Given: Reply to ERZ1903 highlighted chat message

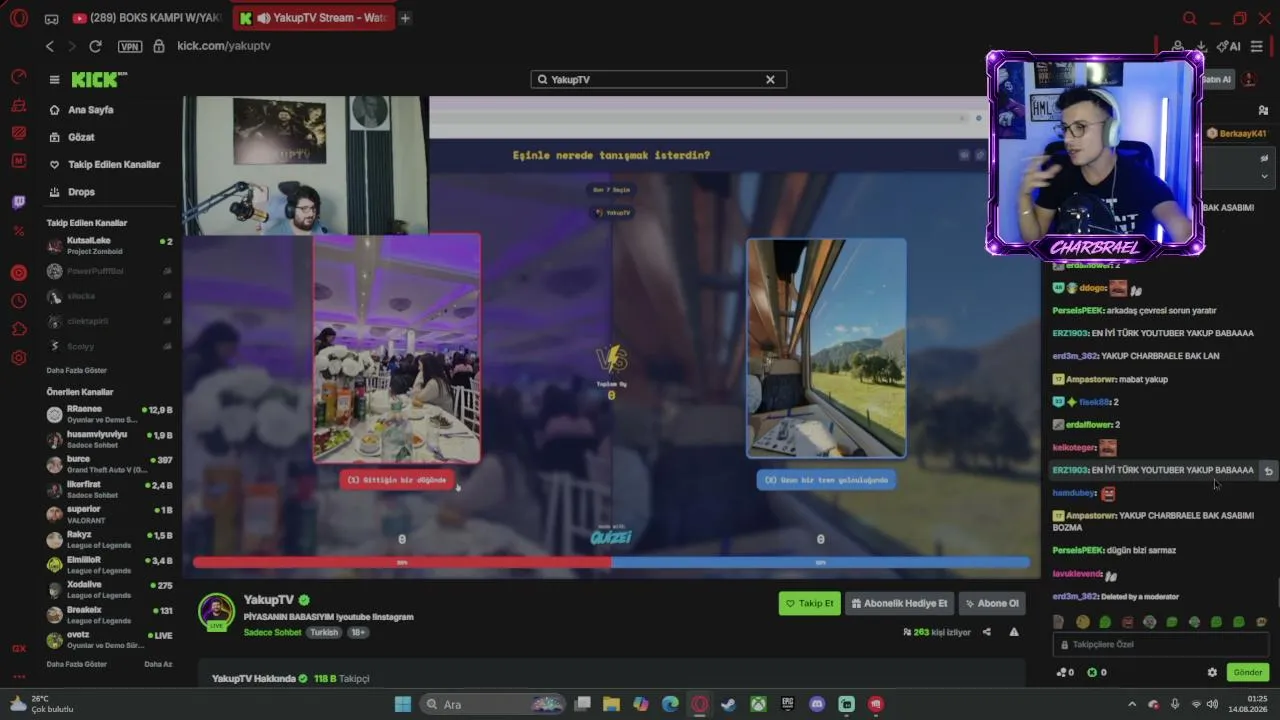Looking at the screenshot, I should [1268, 471].
